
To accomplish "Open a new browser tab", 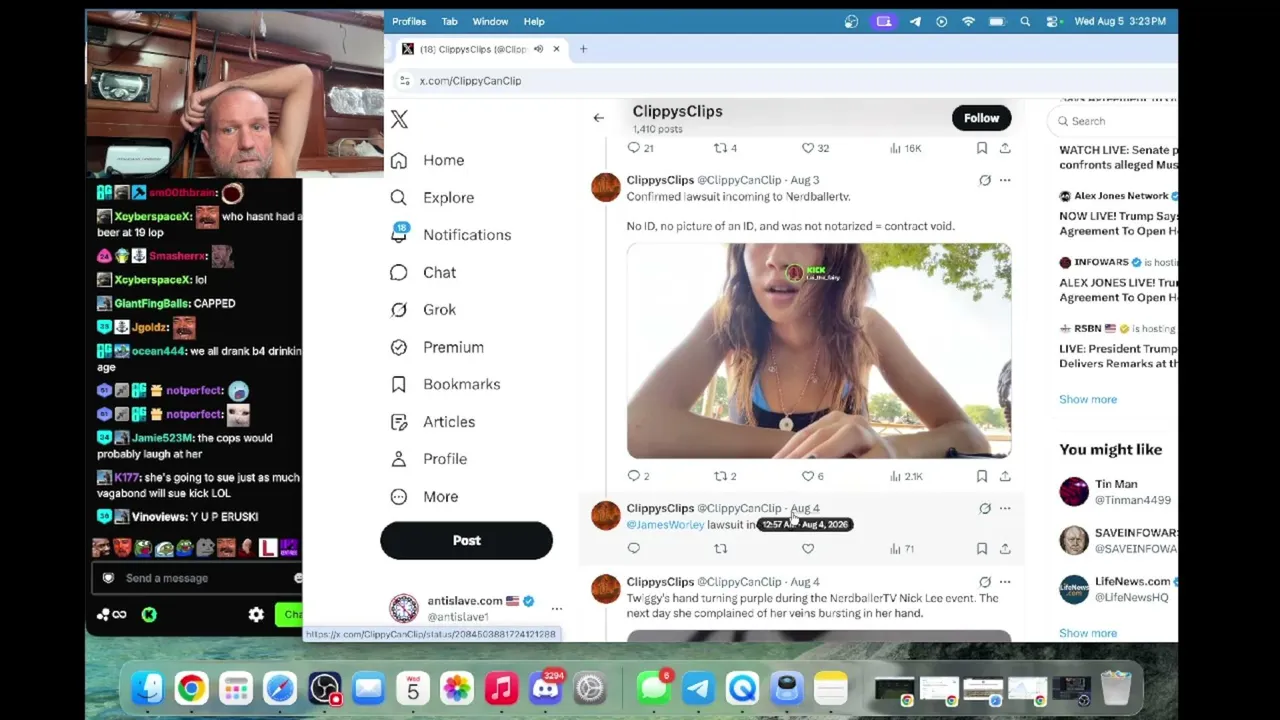I will point(583,49).
